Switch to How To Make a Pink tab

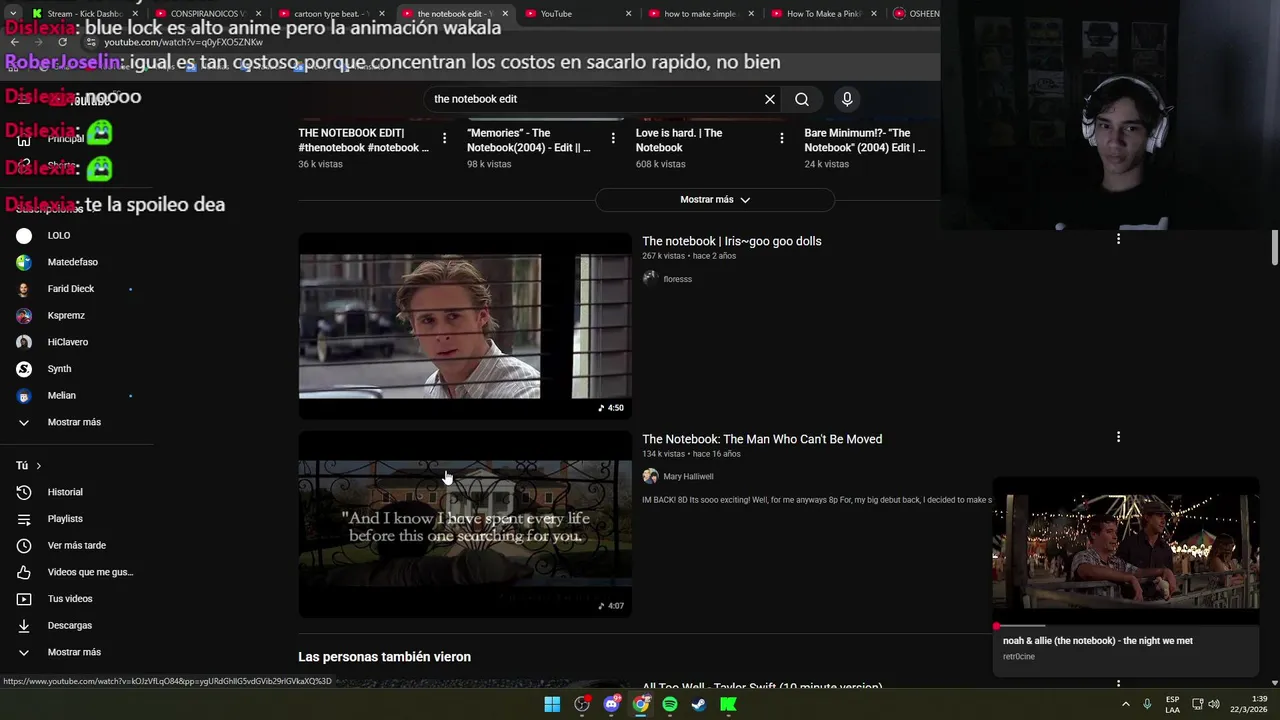[x=824, y=14]
